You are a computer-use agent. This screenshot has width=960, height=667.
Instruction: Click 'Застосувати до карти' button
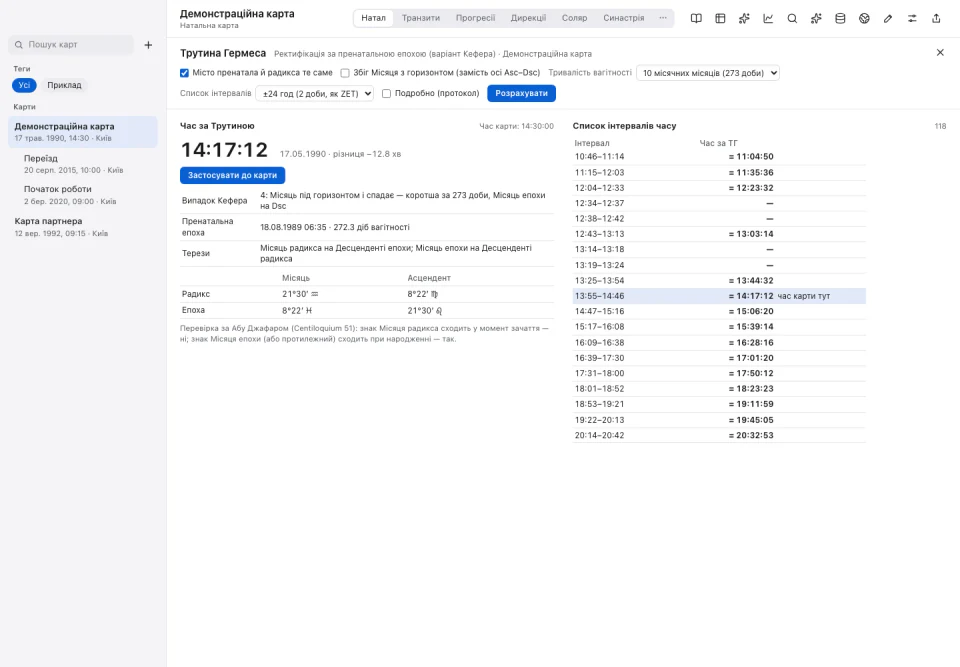[233, 175]
